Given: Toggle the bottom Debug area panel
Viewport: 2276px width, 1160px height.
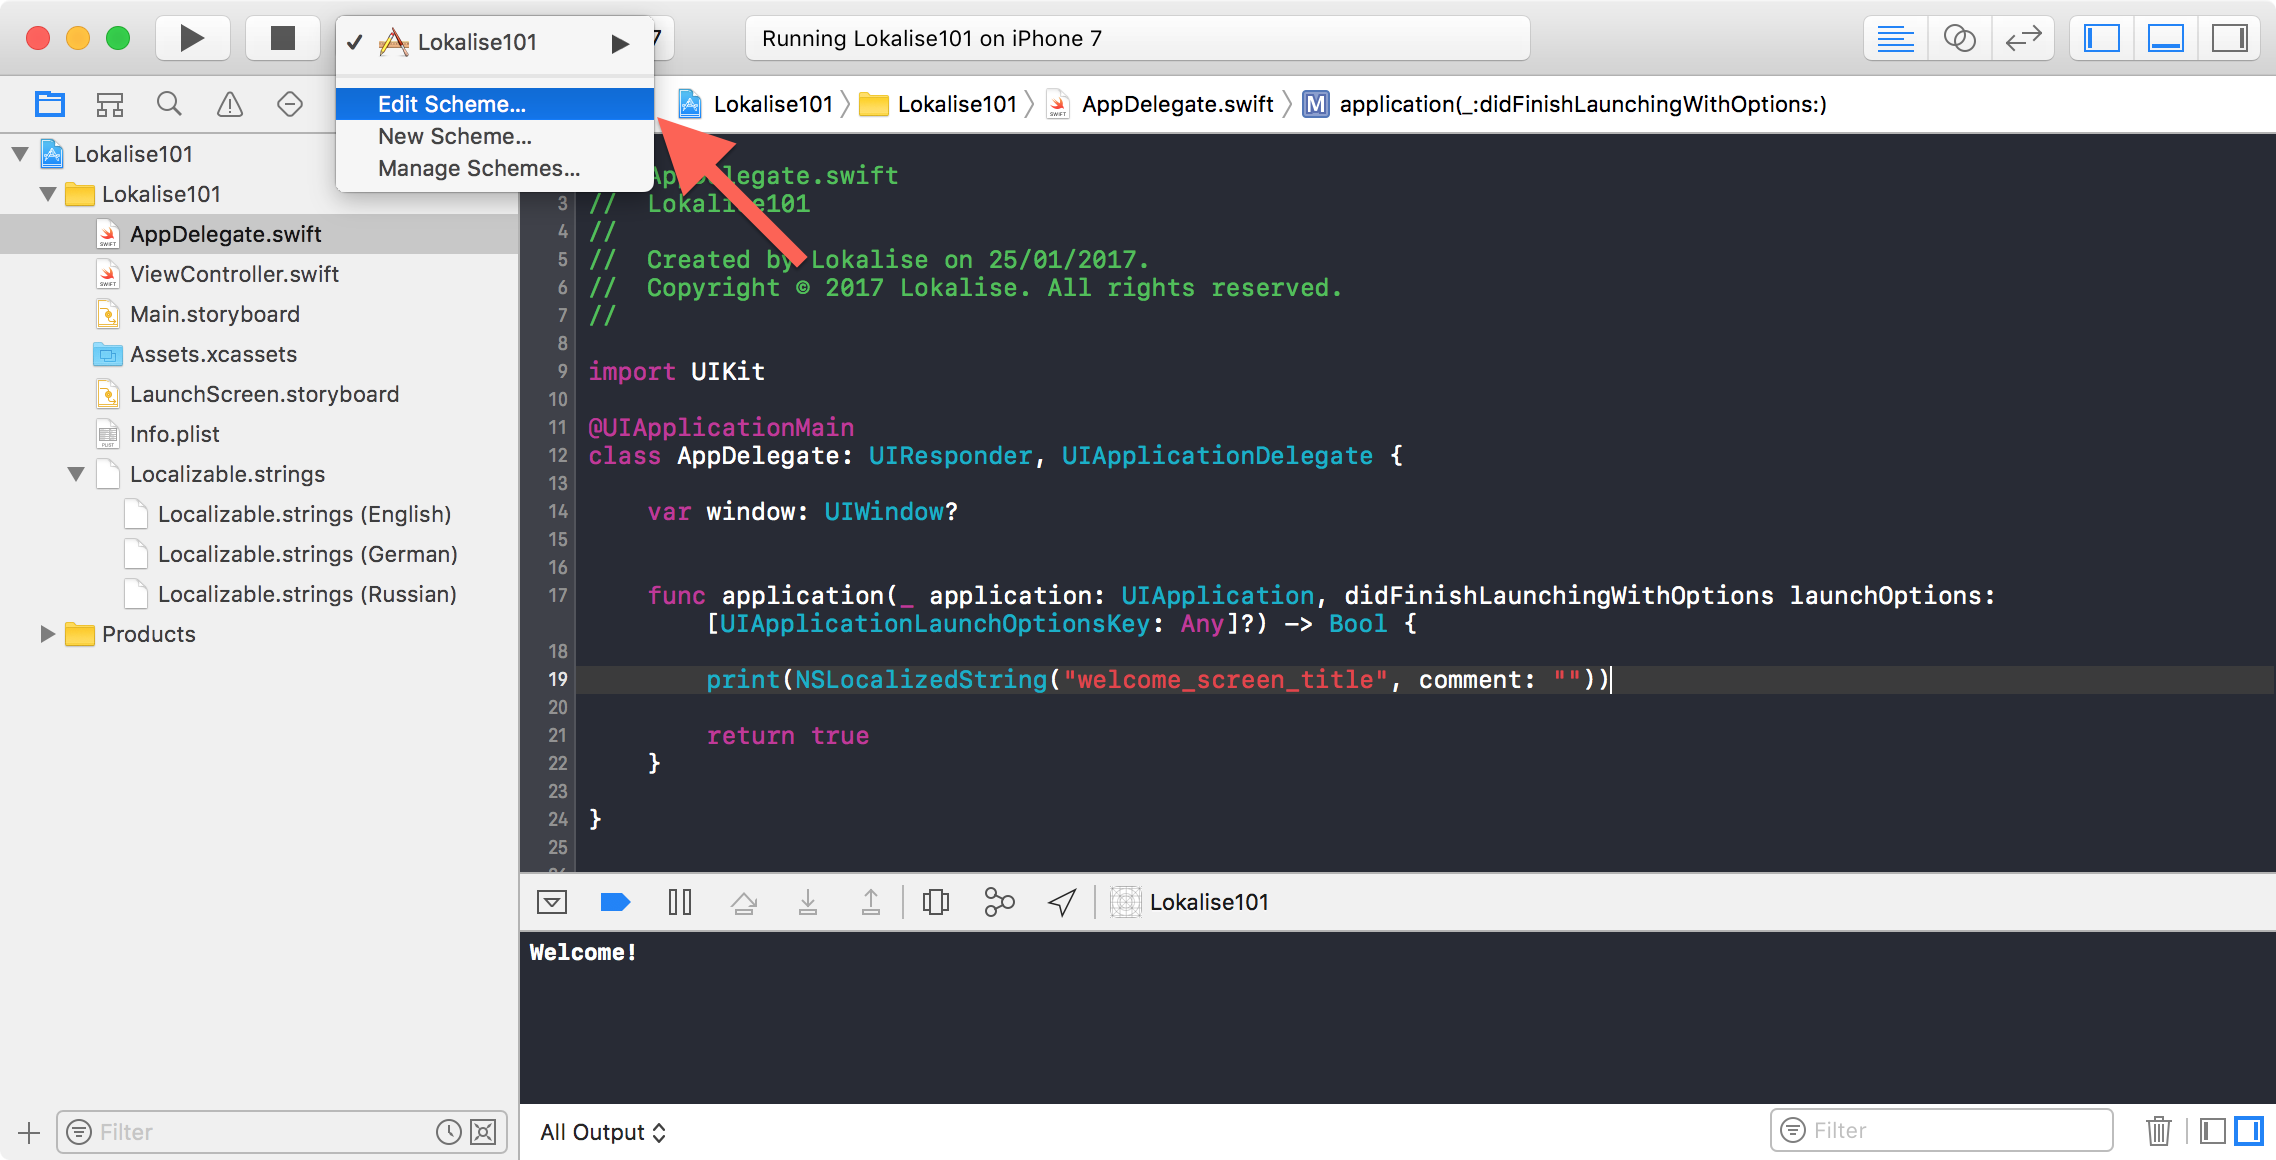Looking at the screenshot, I should [2166, 39].
